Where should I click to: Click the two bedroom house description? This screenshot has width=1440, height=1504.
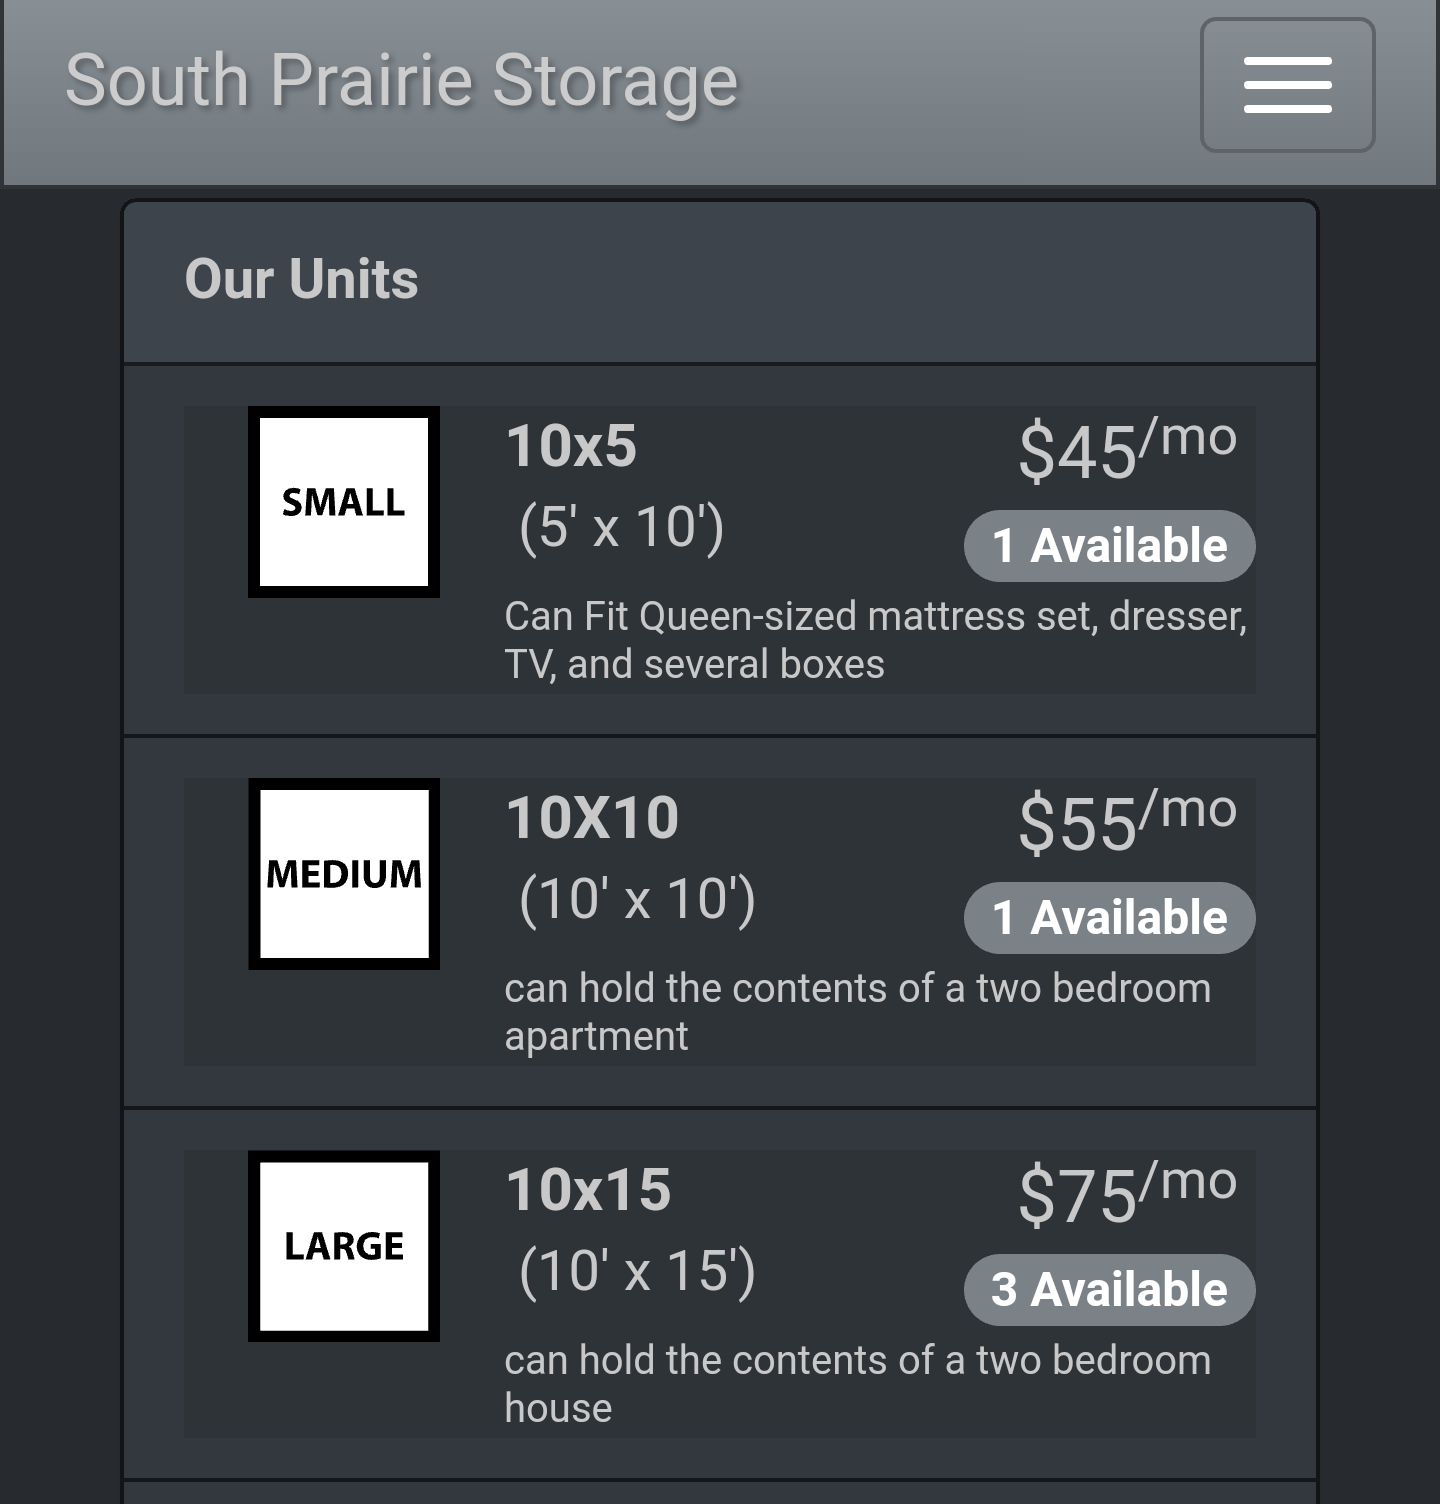pos(857,1384)
